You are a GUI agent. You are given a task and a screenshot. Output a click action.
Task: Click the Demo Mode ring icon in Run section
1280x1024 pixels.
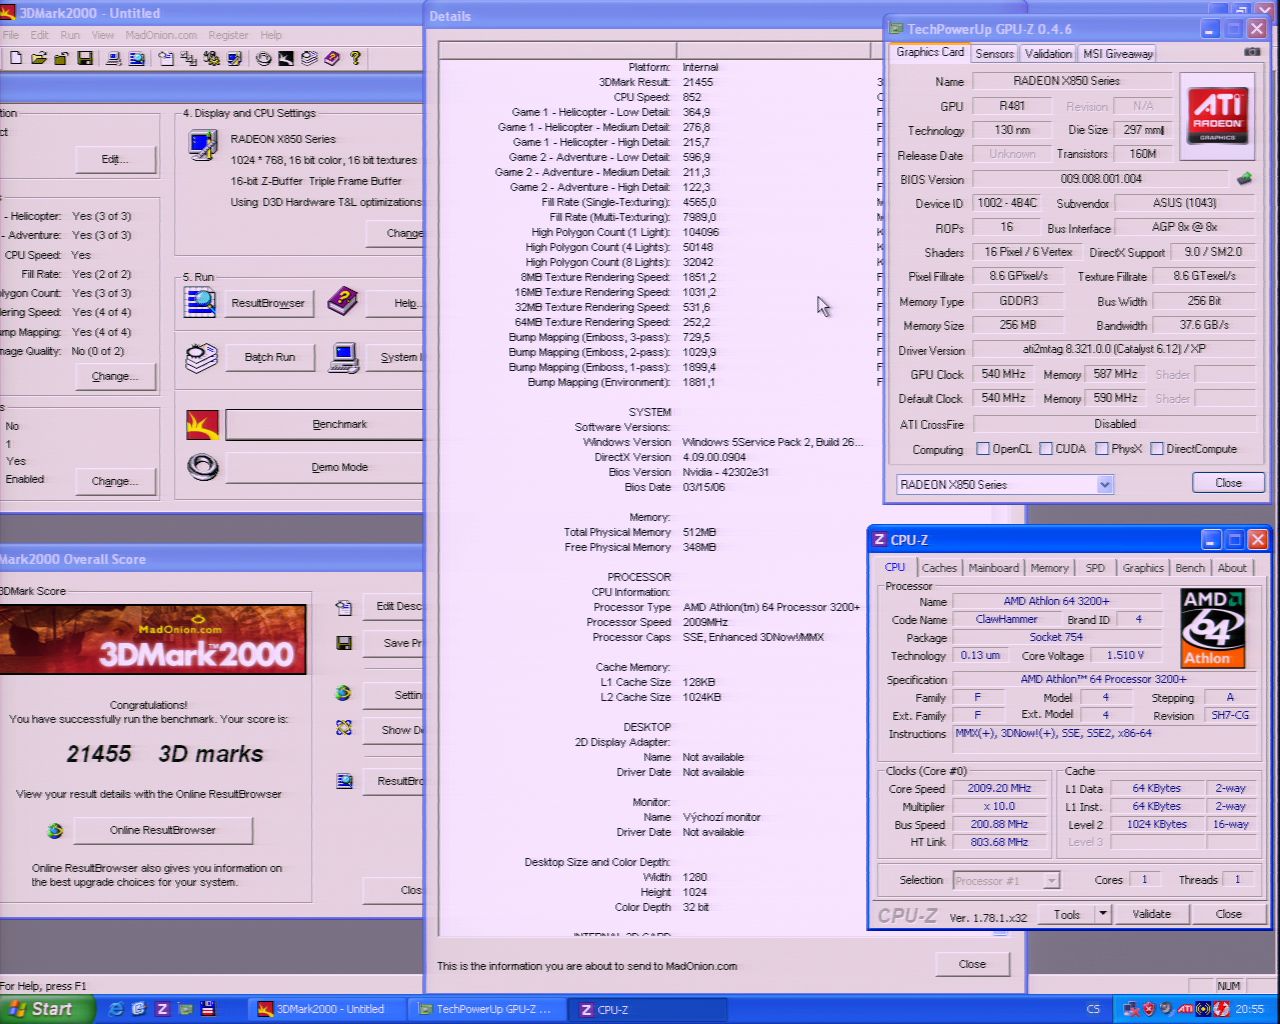pyautogui.click(x=202, y=467)
